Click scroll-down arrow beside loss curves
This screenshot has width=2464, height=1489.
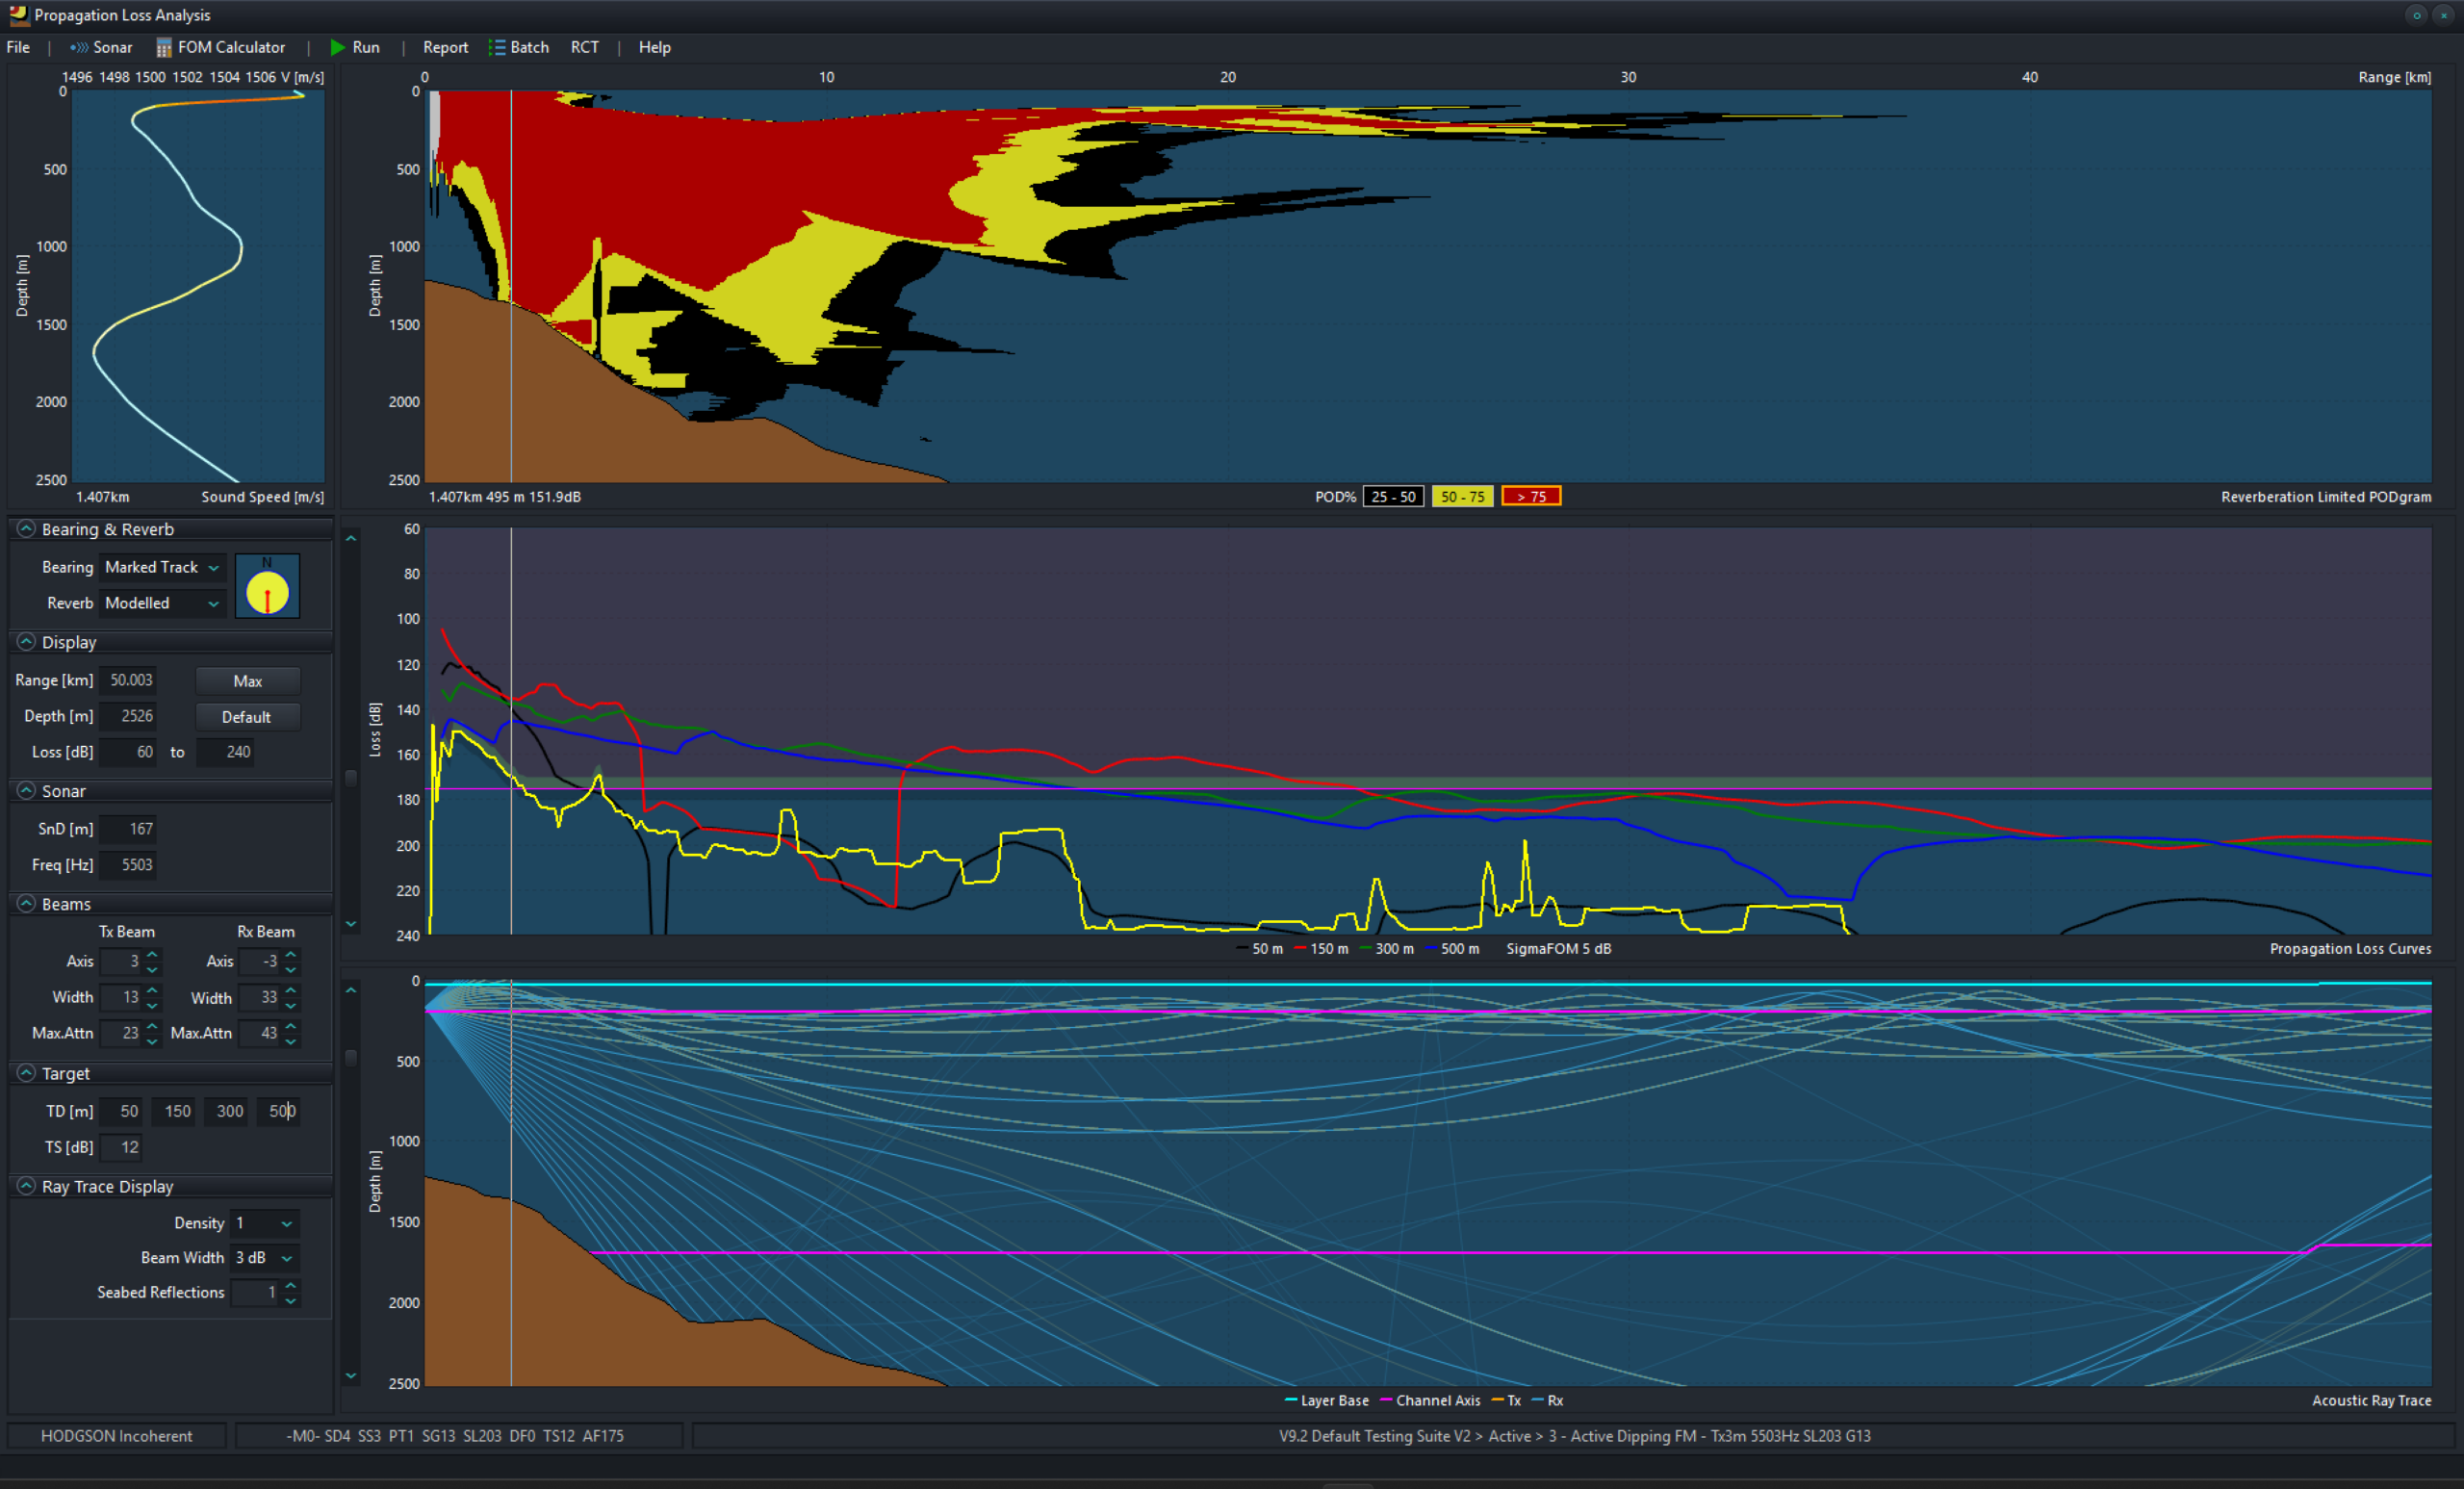351,924
